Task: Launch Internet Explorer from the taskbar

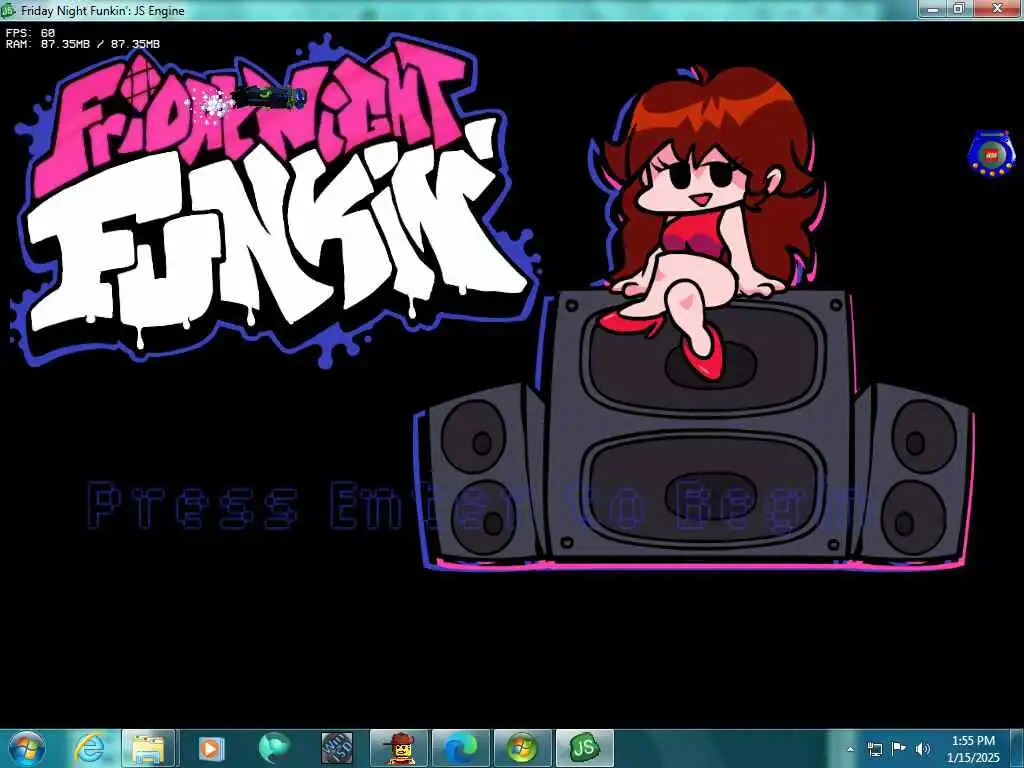Action: coord(89,748)
